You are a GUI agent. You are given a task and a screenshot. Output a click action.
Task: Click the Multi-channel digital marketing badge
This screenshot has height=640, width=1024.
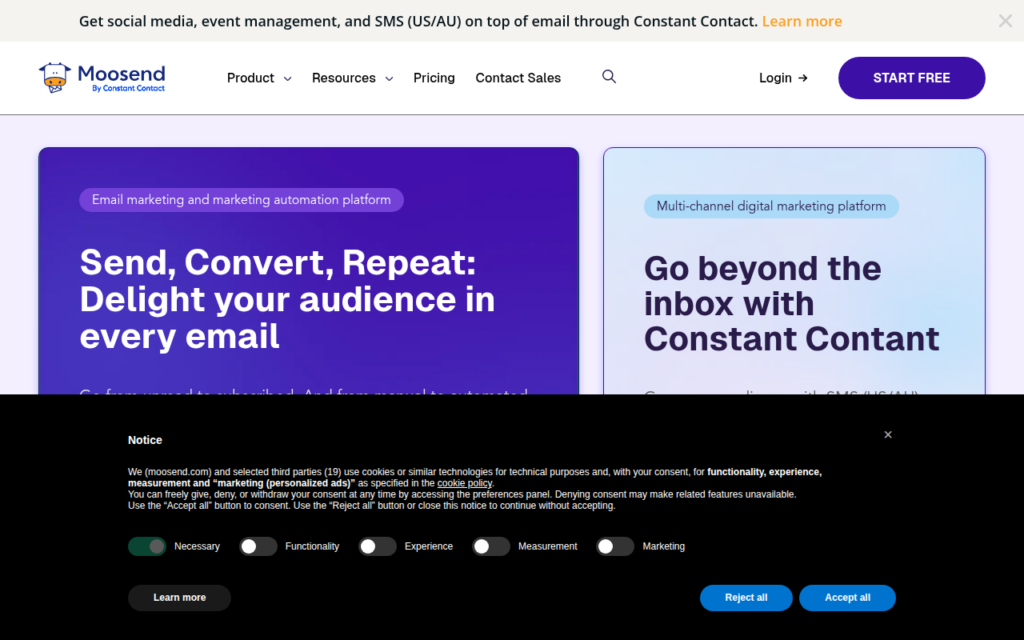pos(771,206)
